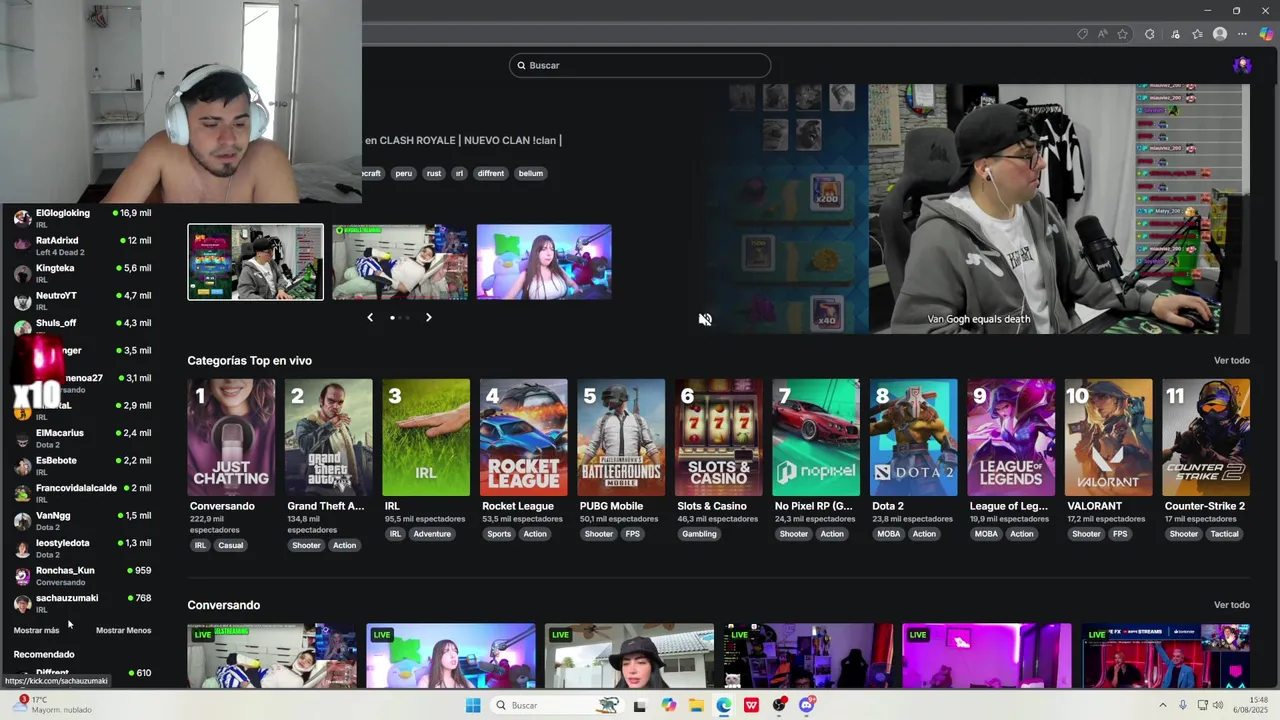Click ElGlogloking channel avatar in sidebar

[x=22, y=218]
